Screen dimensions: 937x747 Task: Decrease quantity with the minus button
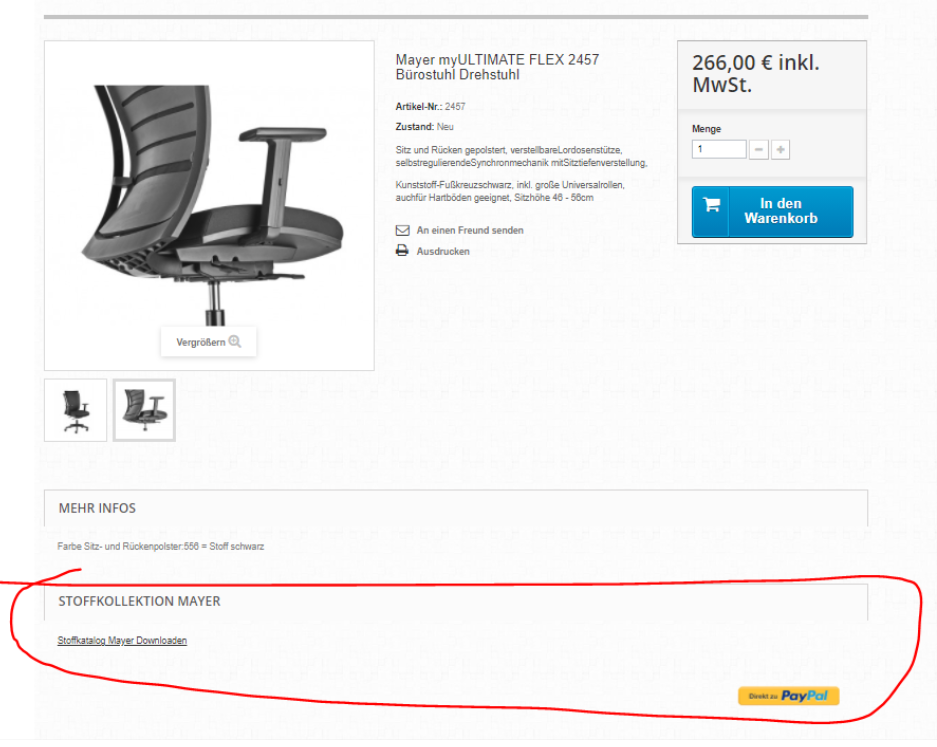pos(758,149)
